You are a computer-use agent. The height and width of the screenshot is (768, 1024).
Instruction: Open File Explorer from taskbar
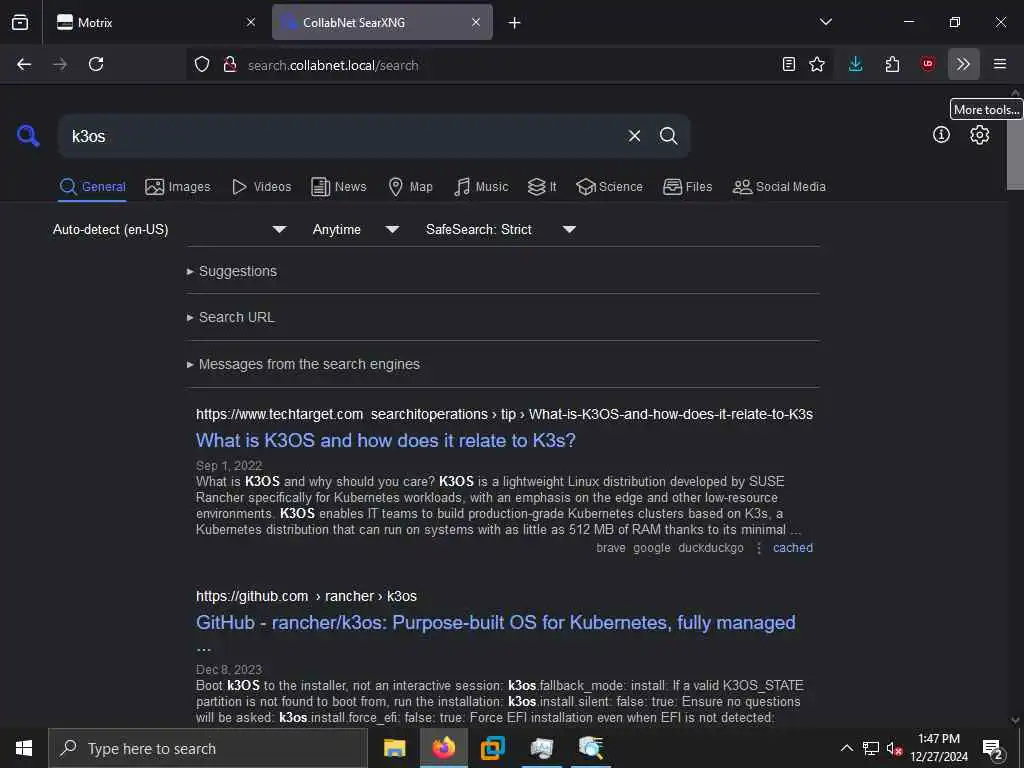394,748
